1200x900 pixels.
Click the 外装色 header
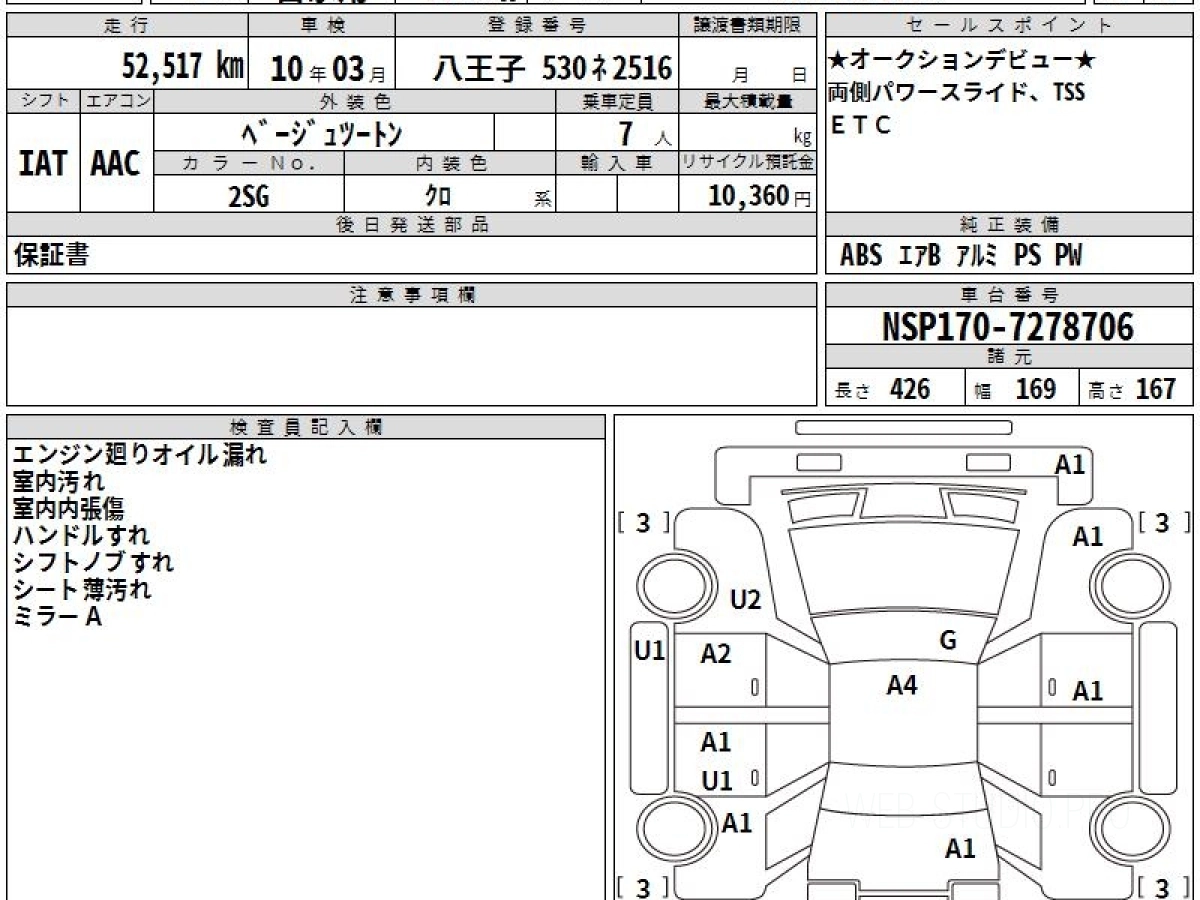coord(355,101)
